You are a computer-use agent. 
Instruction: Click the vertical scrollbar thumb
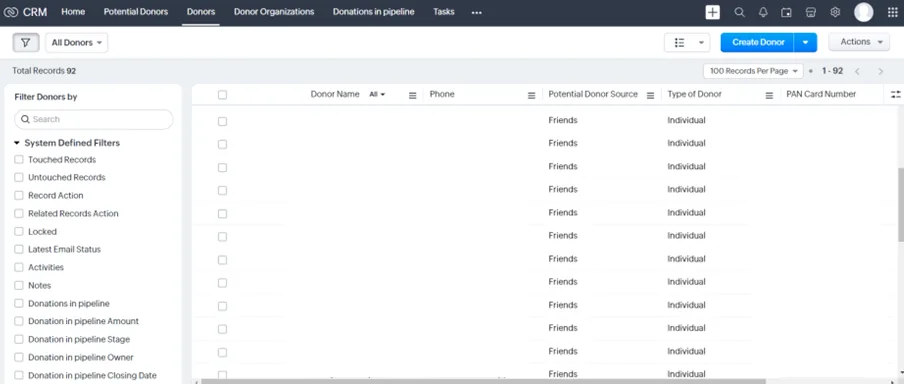[x=901, y=205]
